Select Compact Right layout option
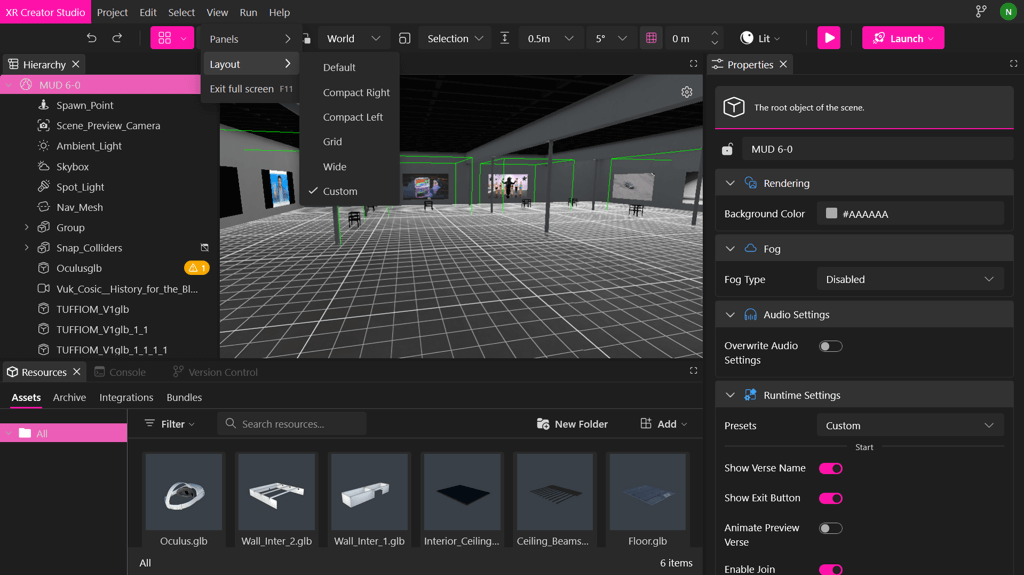The image size is (1024, 575). [356, 92]
